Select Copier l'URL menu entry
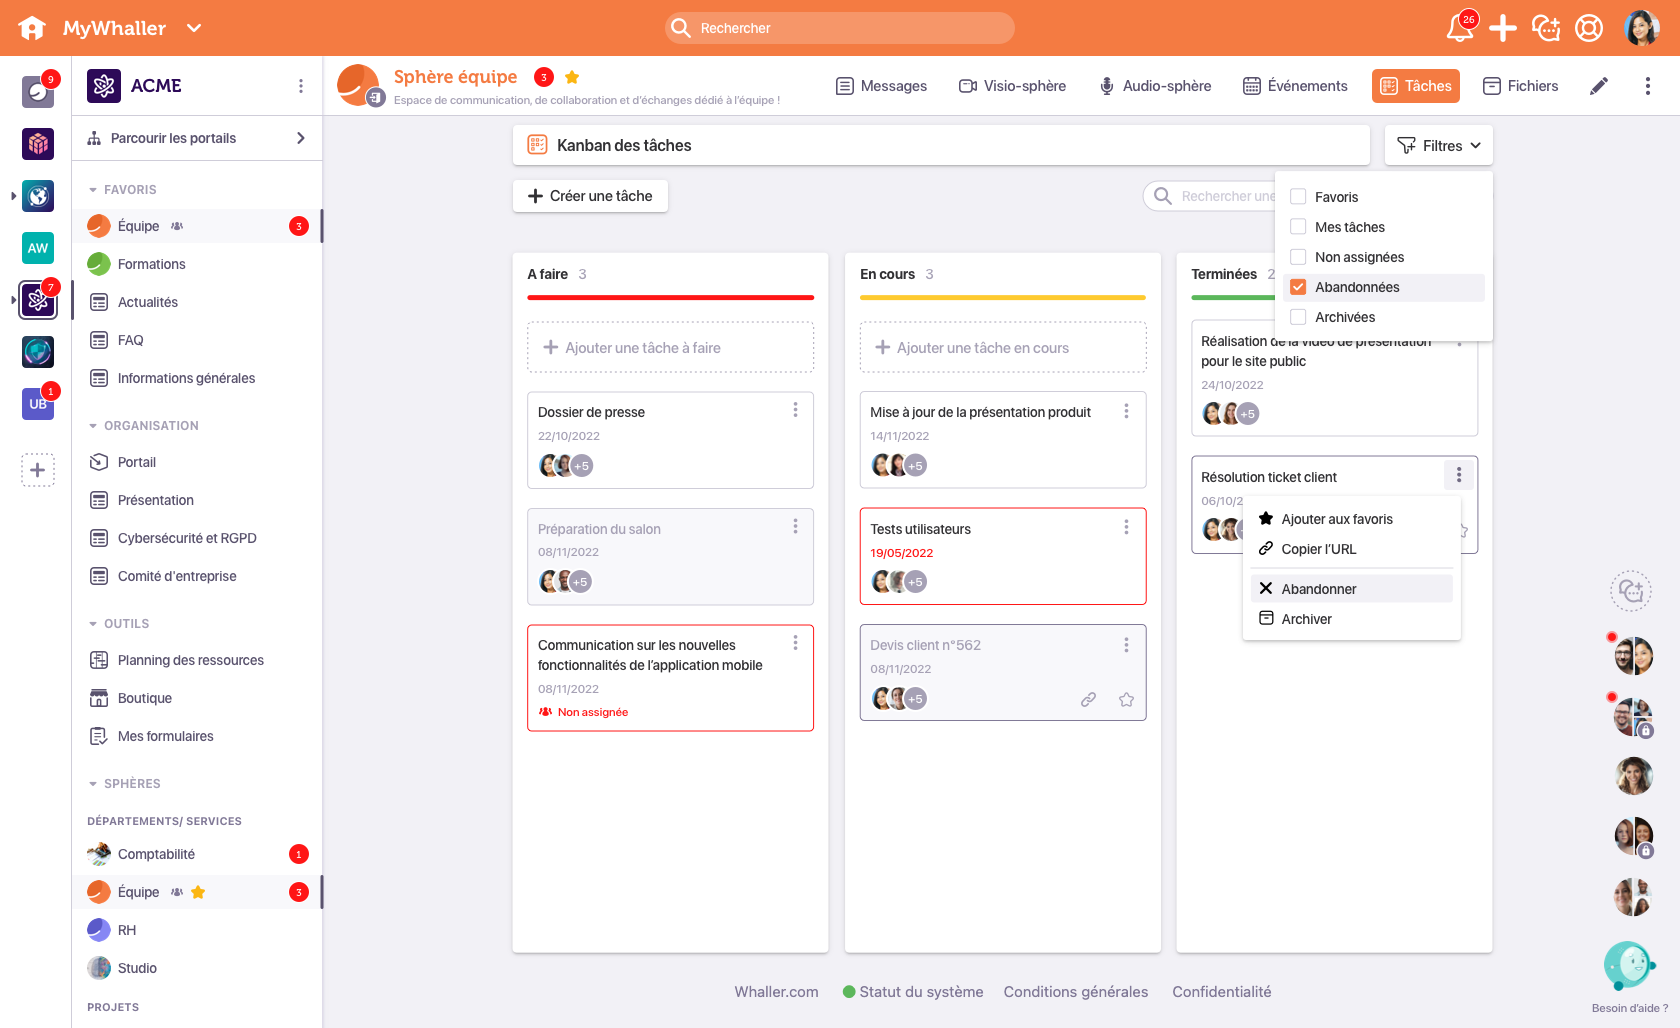 tap(1352, 549)
